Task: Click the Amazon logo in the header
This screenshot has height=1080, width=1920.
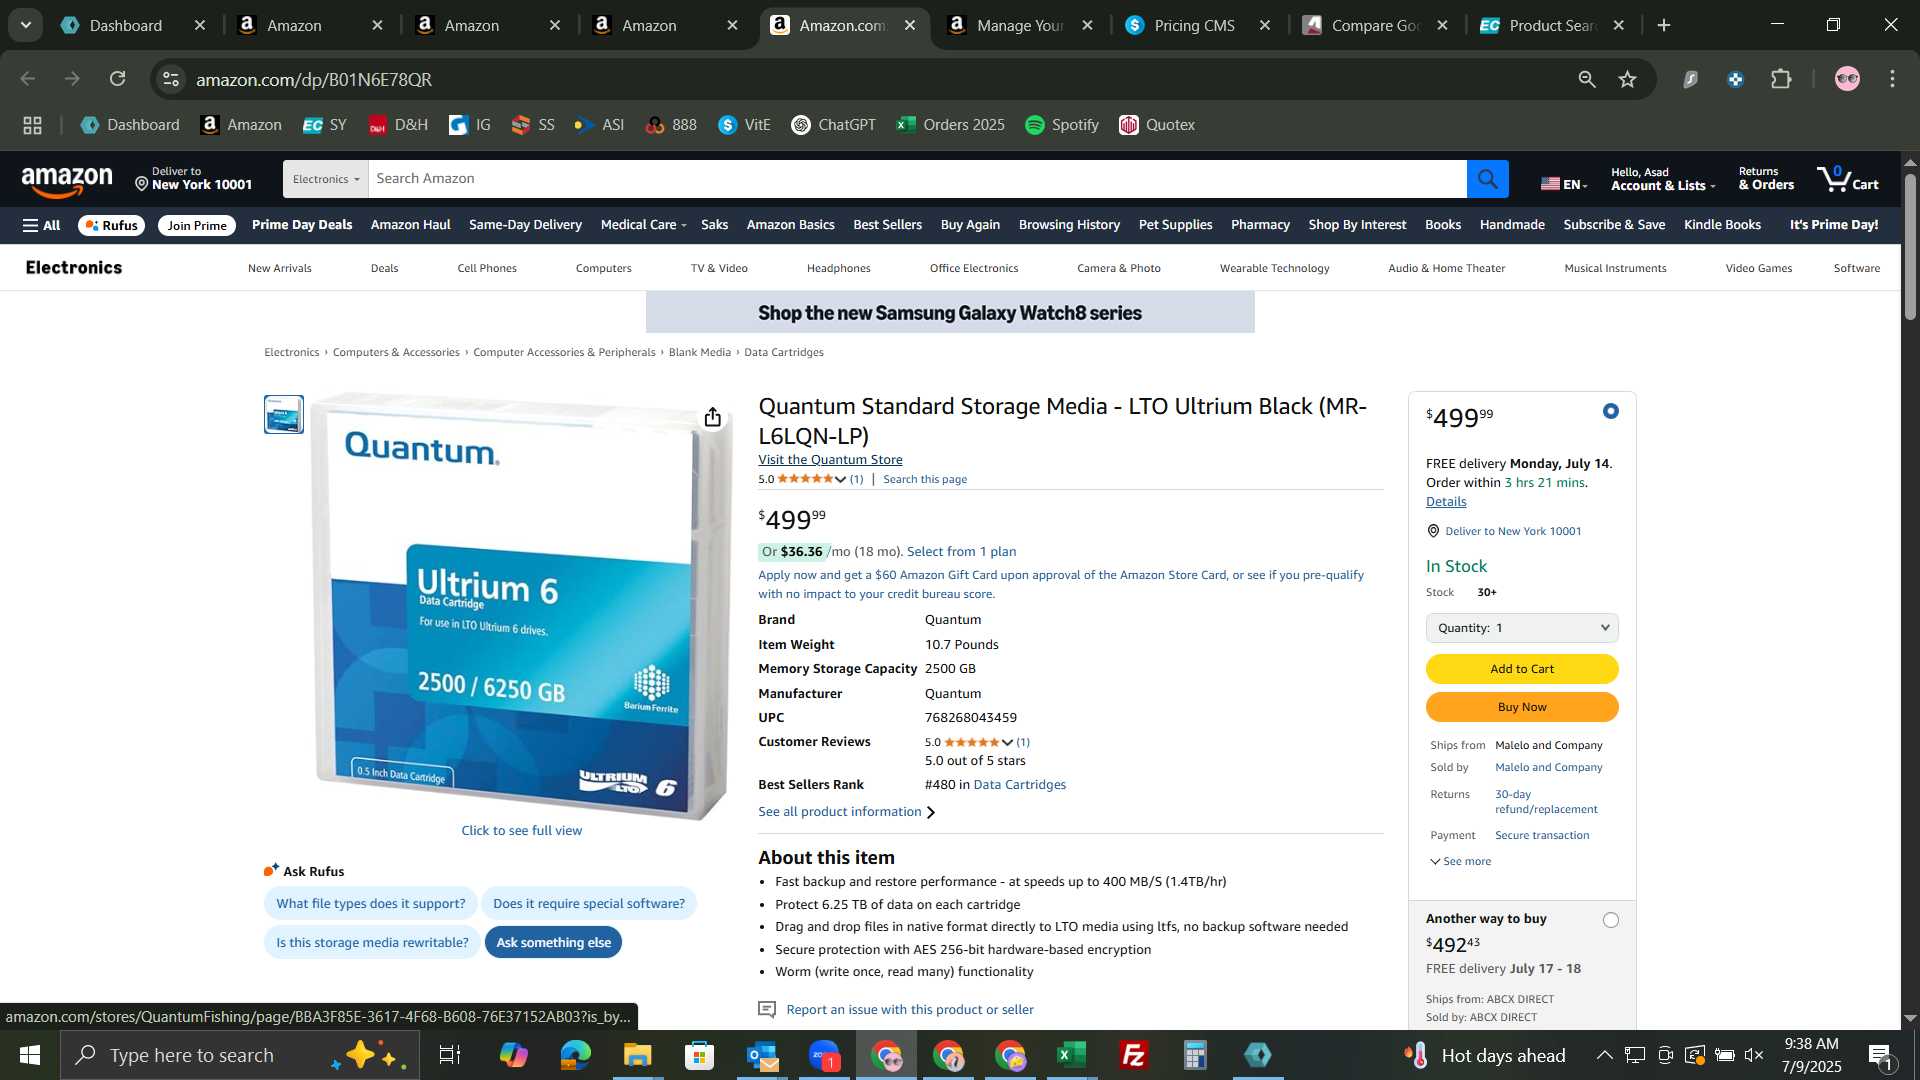Action: pyautogui.click(x=67, y=181)
